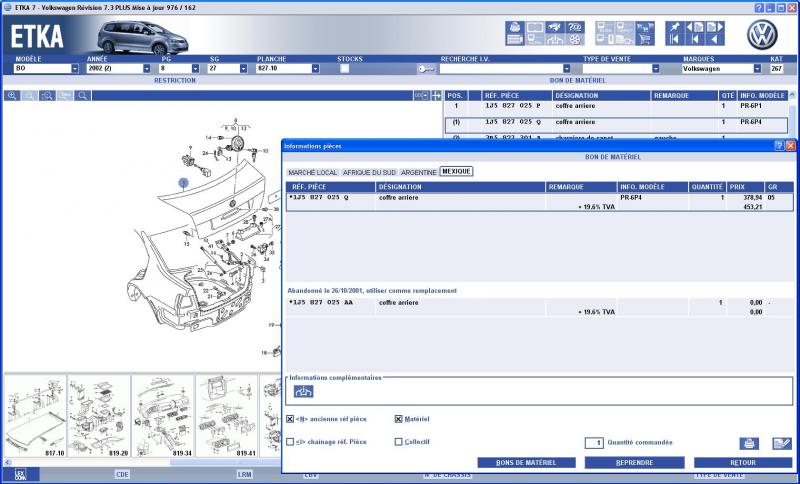The width and height of the screenshot is (800, 484).
Task: Expand the Modèle dropdown
Action: (x=75, y=68)
